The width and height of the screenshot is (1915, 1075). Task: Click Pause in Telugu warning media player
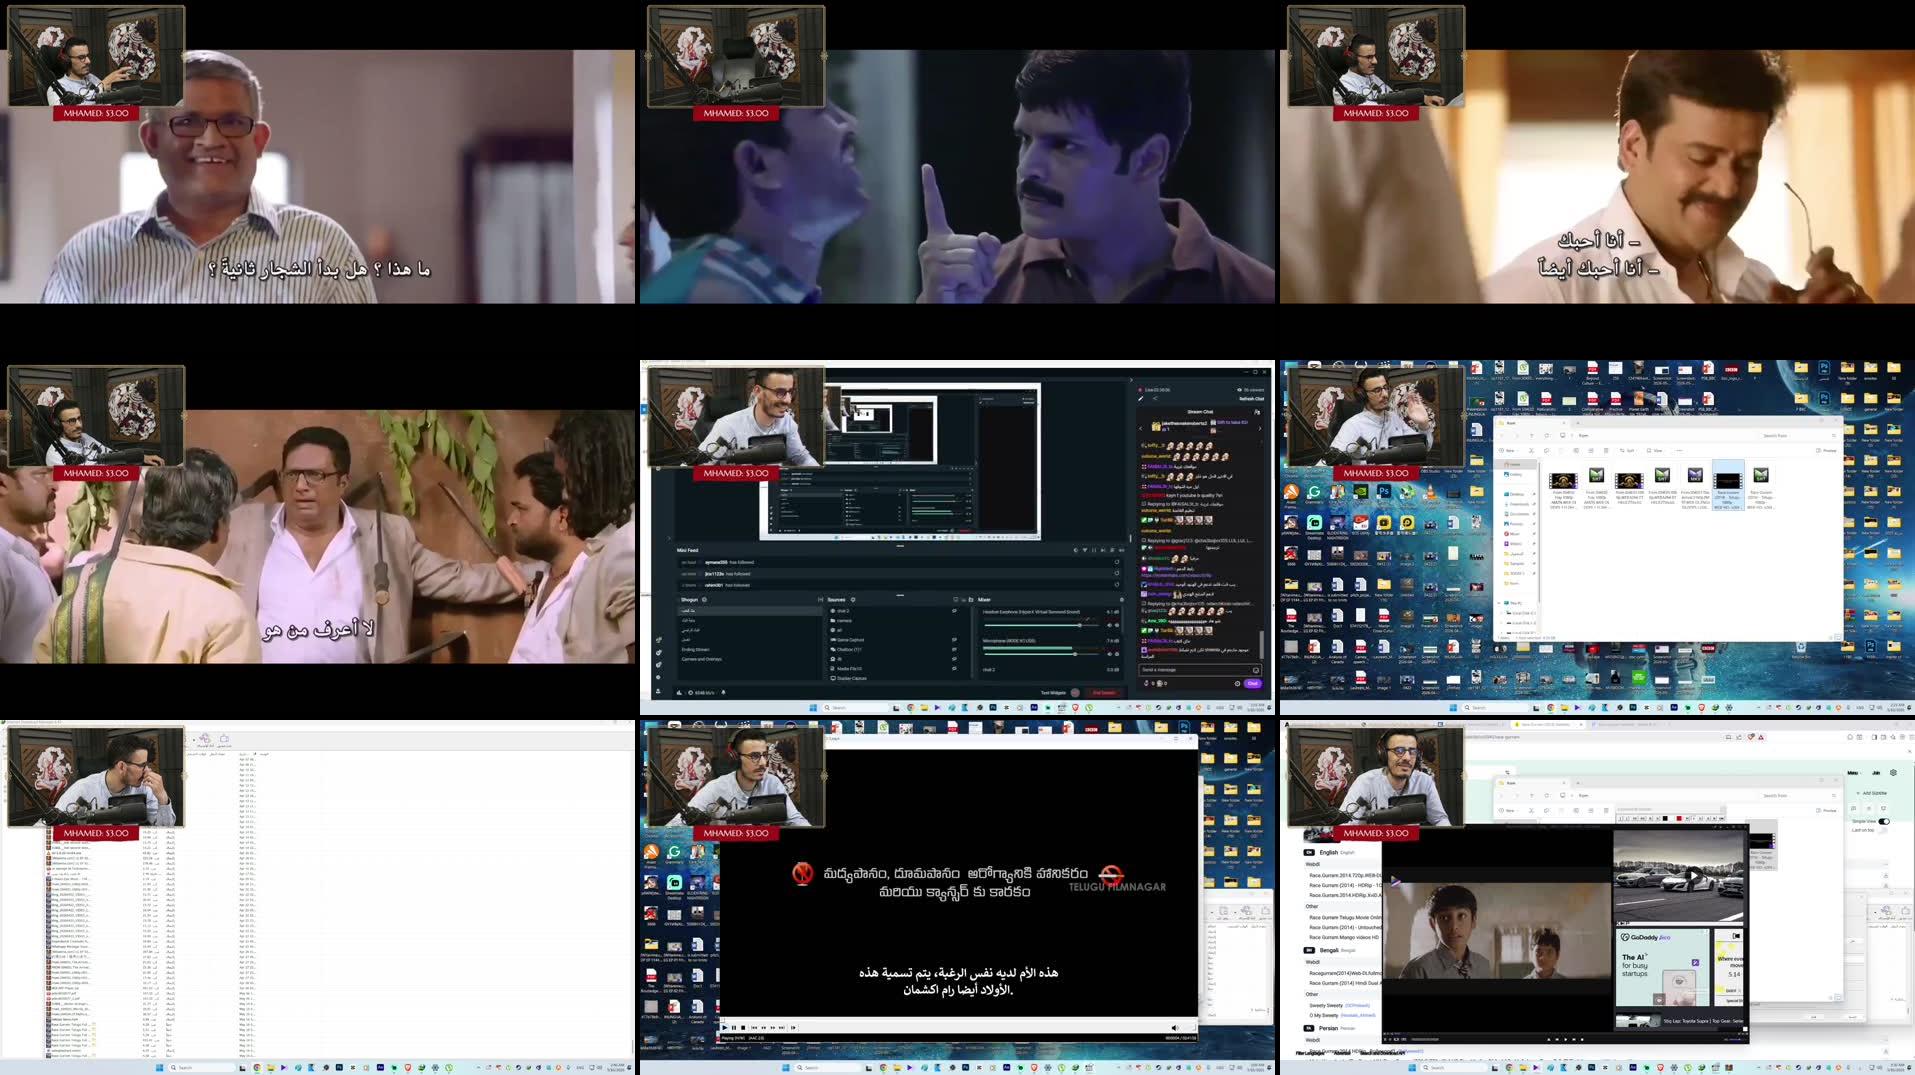(734, 1028)
